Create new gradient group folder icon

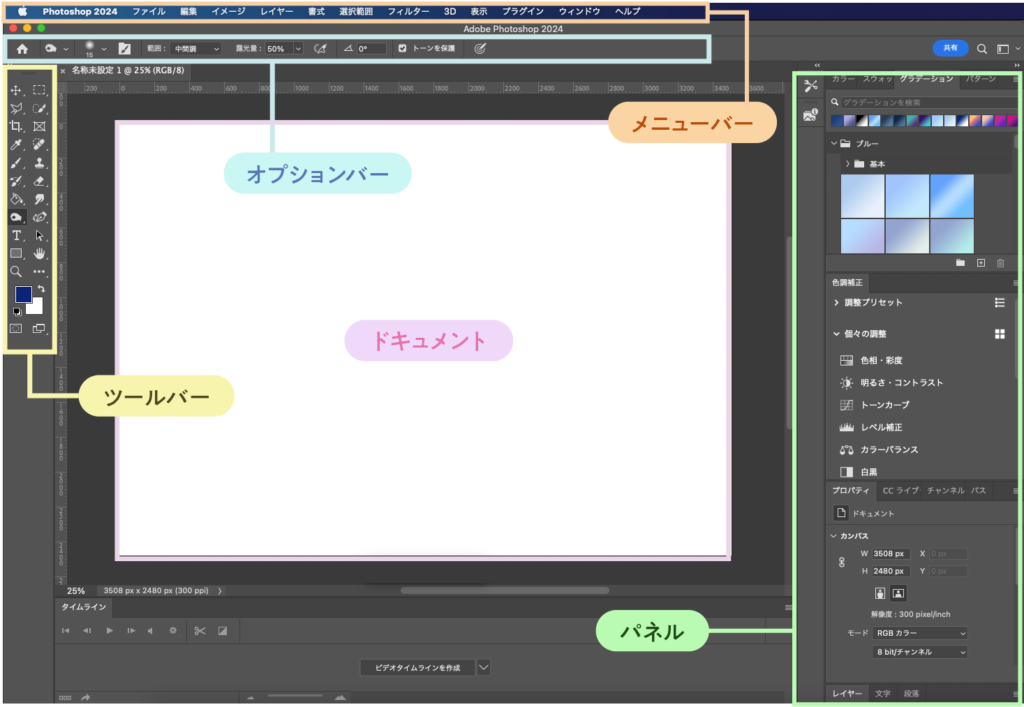pyautogui.click(x=960, y=262)
